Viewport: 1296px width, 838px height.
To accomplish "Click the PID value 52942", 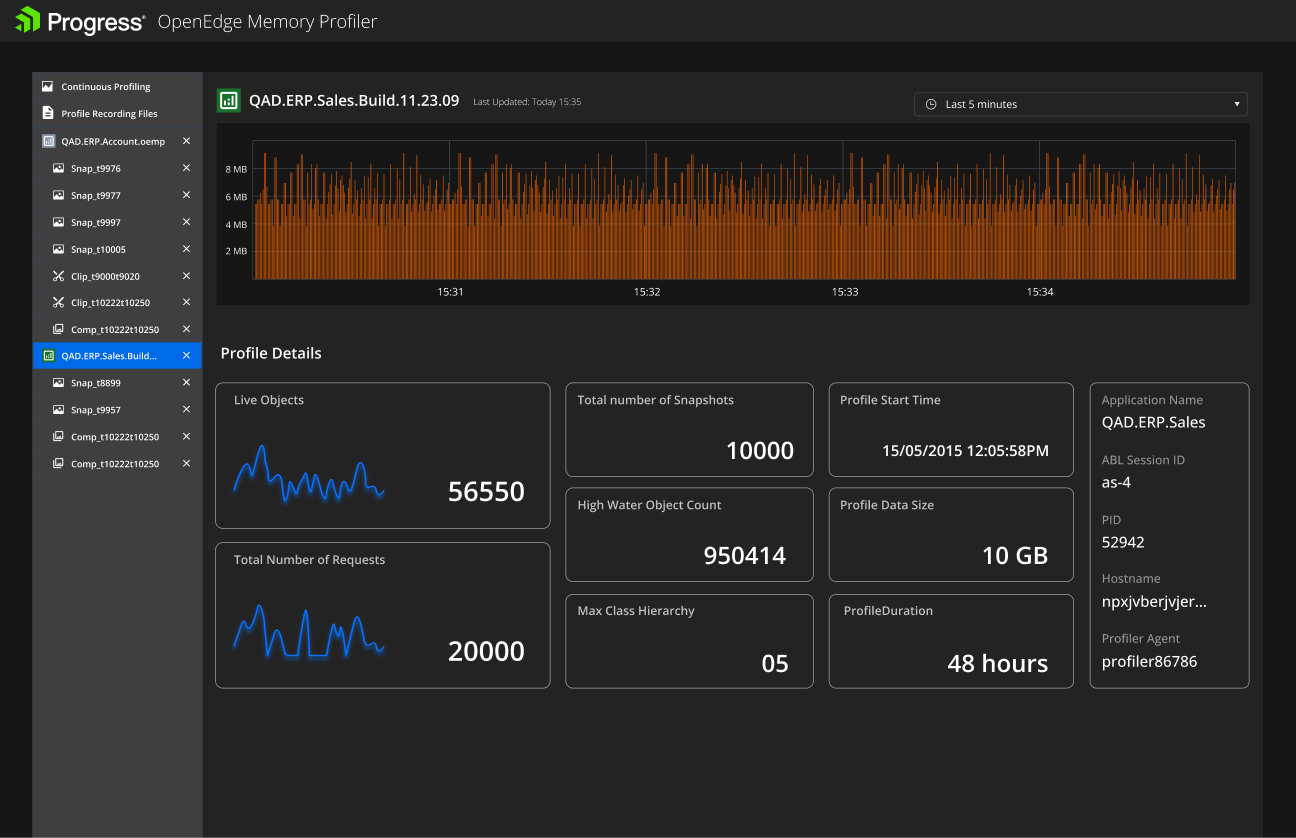I will pyautogui.click(x=1123, y=542).
